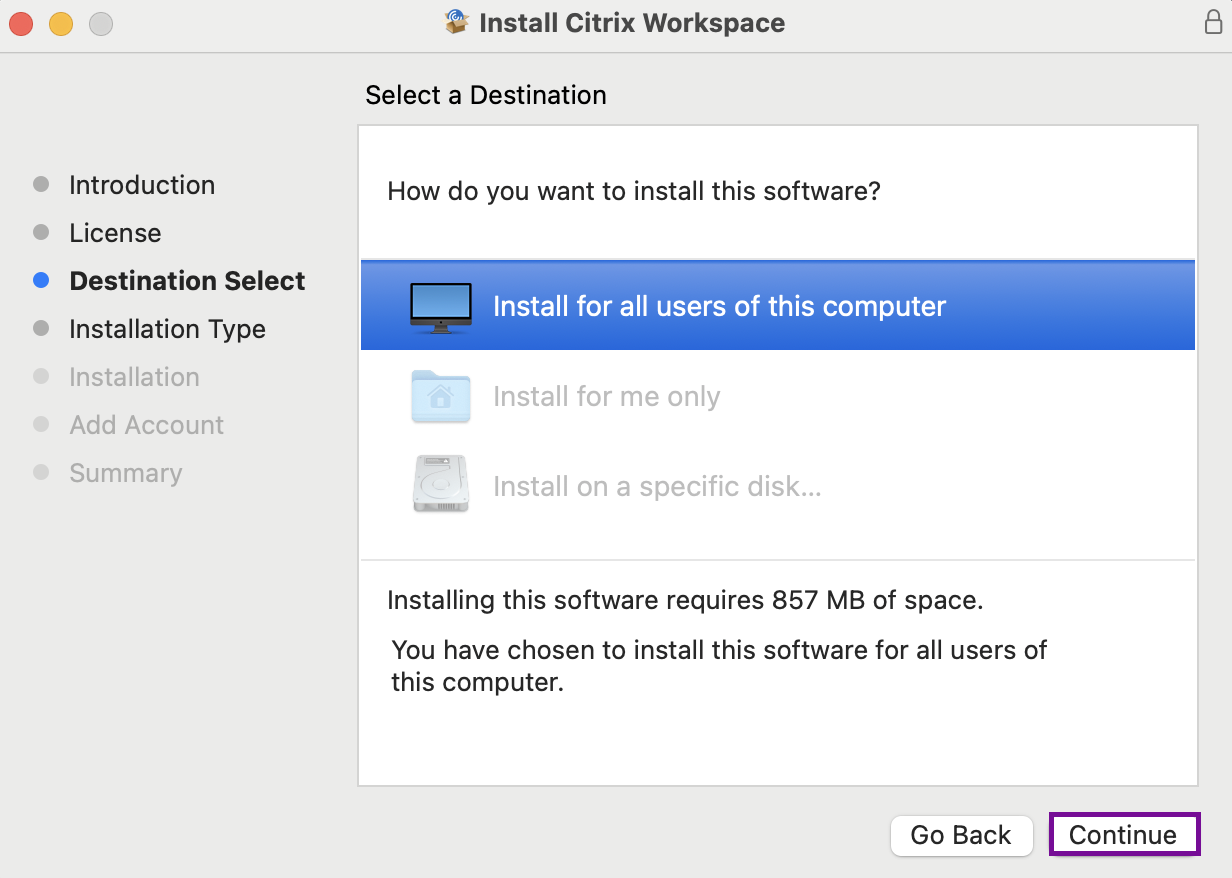Select the Destination Select step in the sidebar
This screenshot has width=1232, height=878.
187,281
